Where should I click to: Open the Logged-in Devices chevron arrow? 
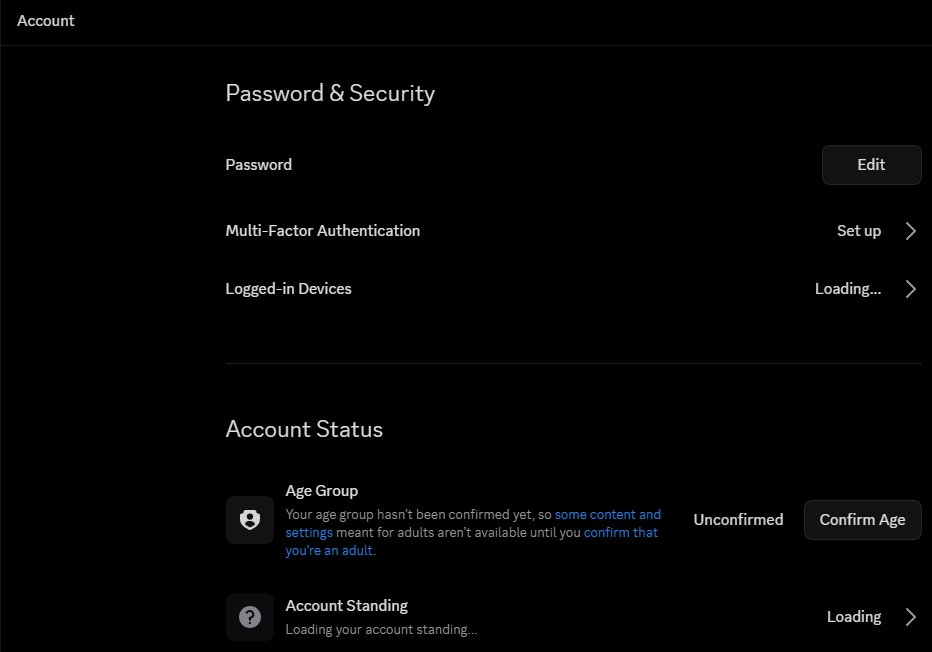pyautogui.click(x=910, y=289)
